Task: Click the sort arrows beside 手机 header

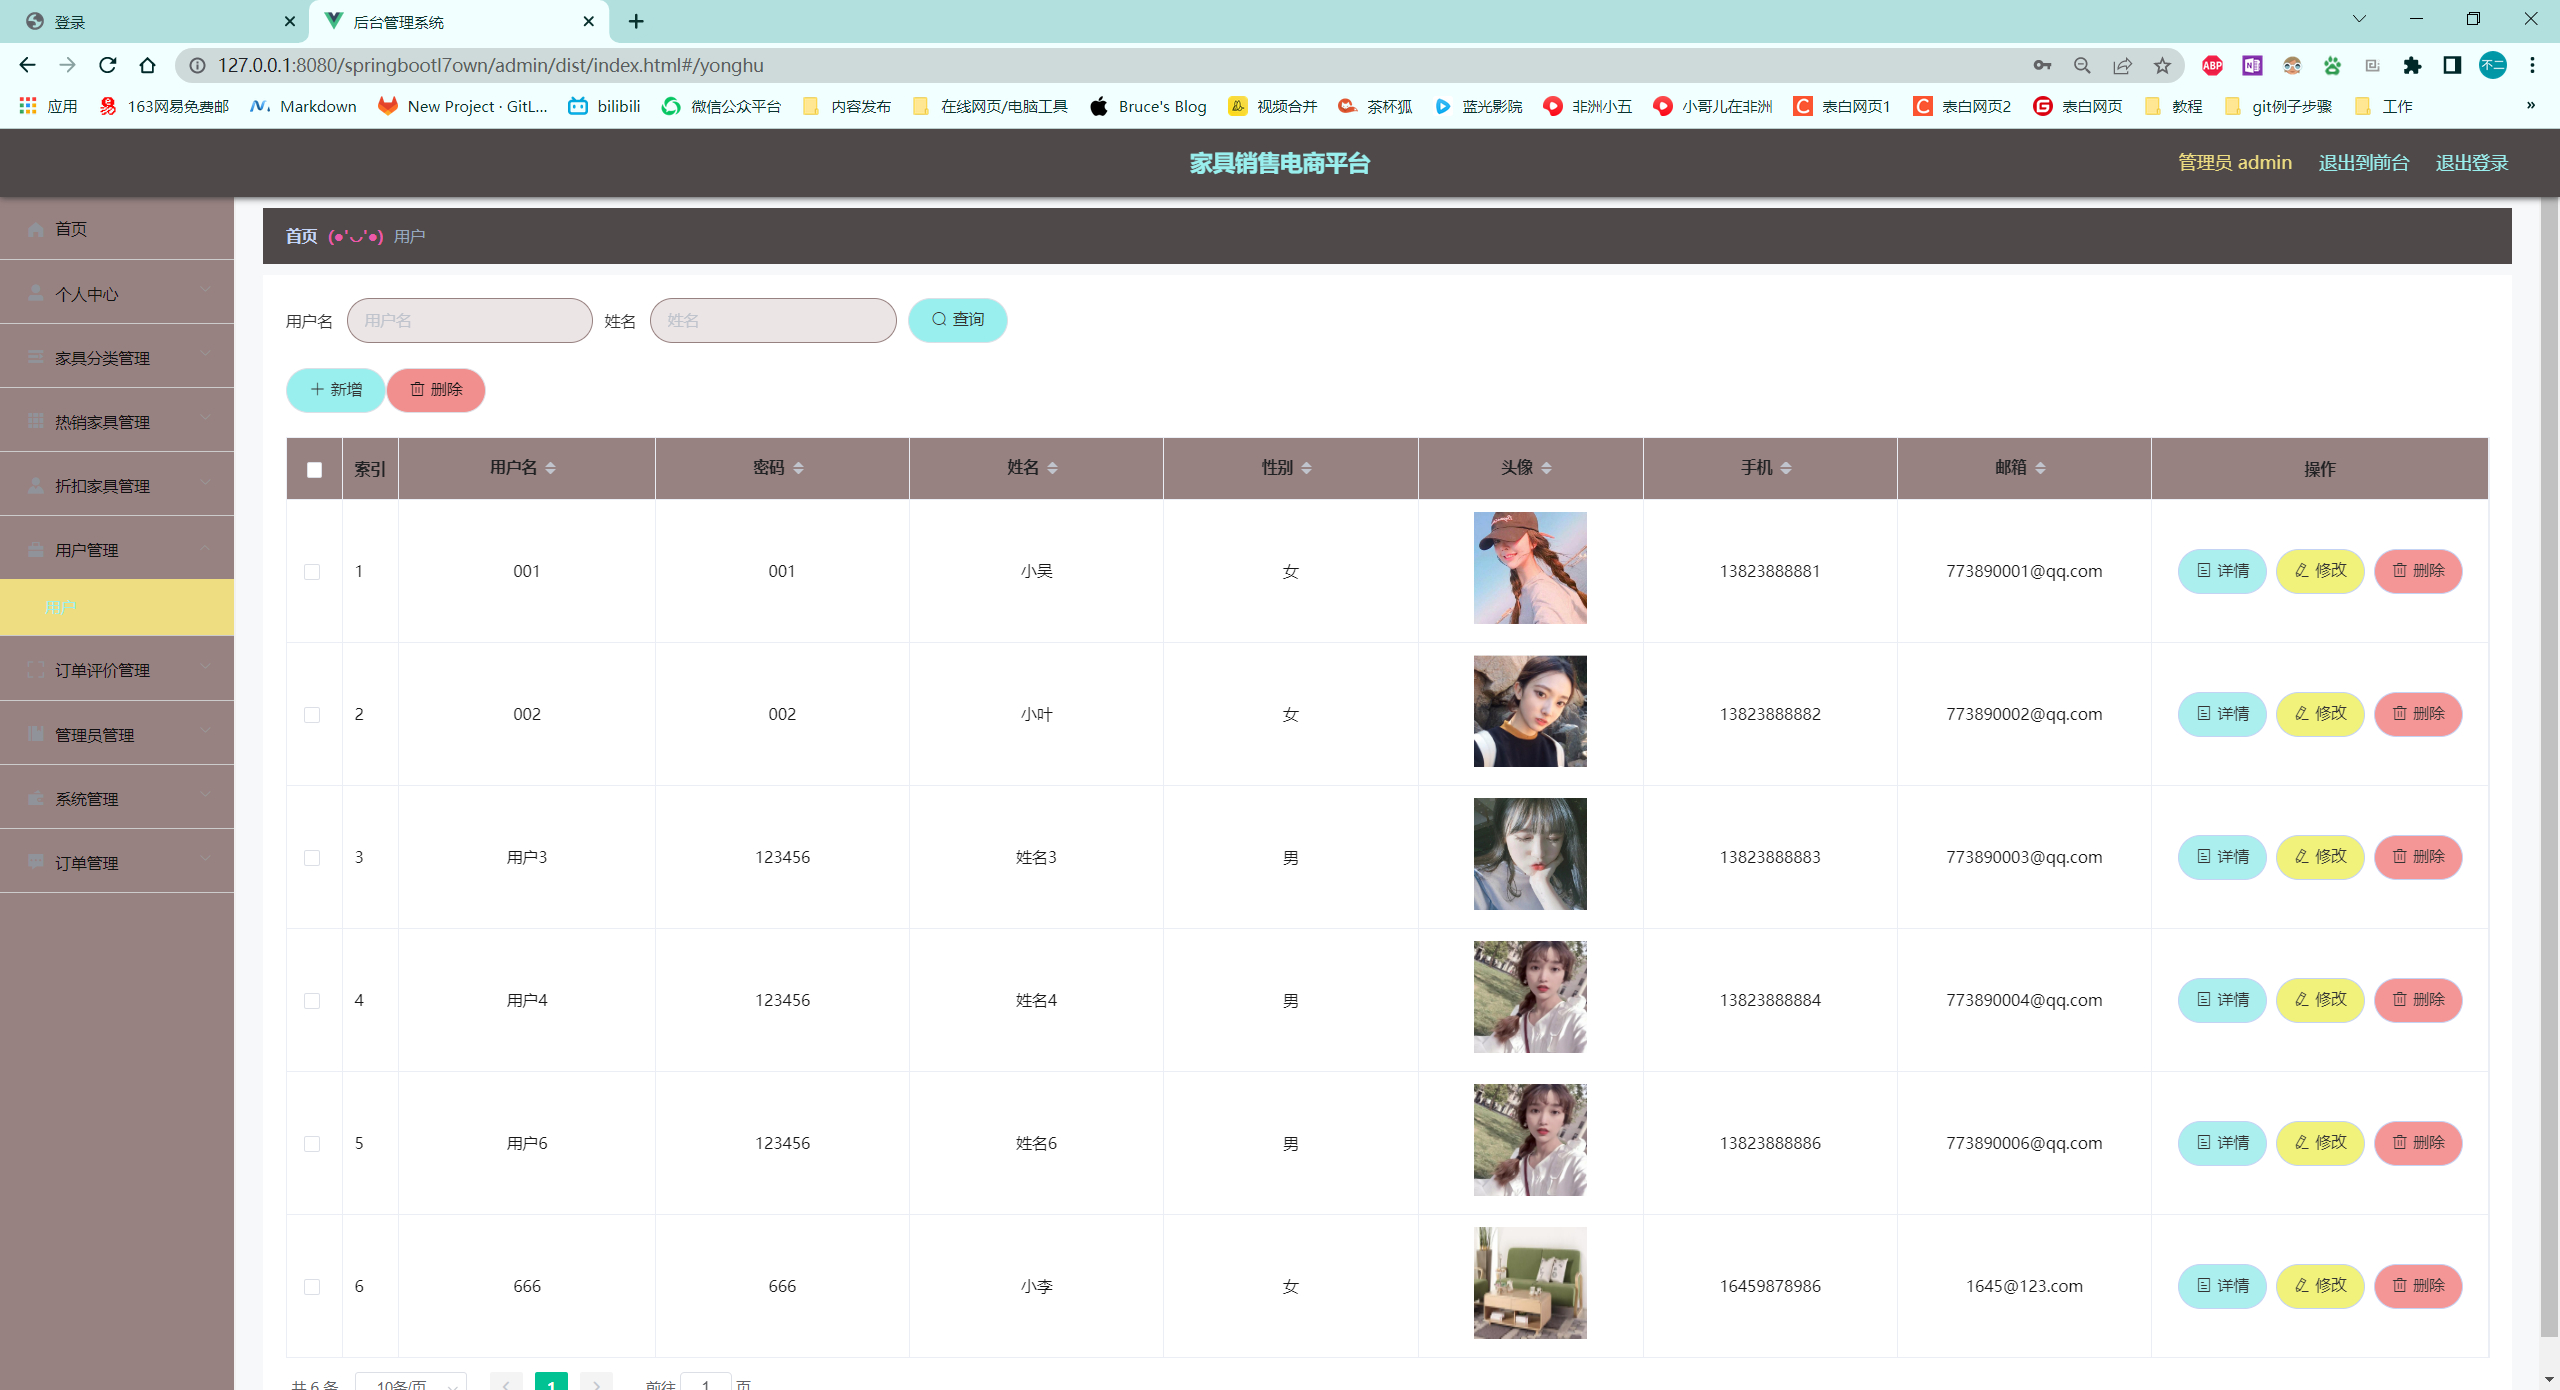Action: point(1786,468)
